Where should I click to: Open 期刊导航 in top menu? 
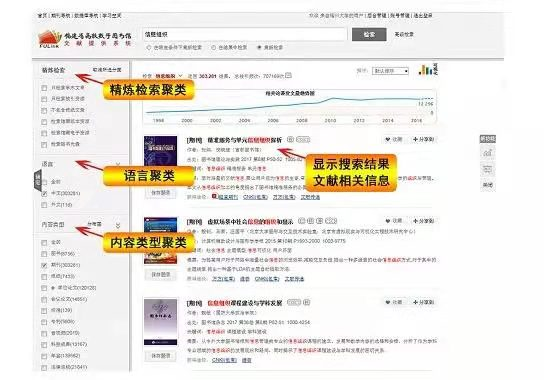coord(60,16)
